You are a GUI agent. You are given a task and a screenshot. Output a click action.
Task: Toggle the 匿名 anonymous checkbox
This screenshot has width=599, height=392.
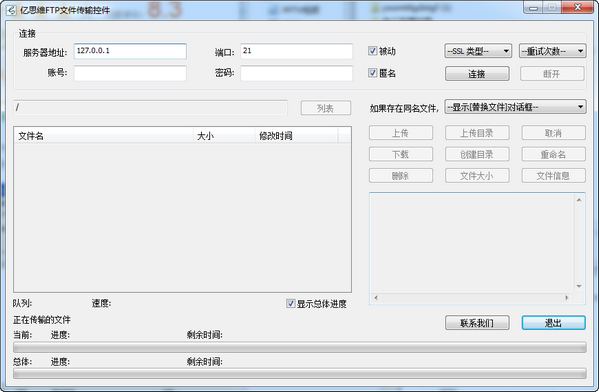click(x=372, y=73)
